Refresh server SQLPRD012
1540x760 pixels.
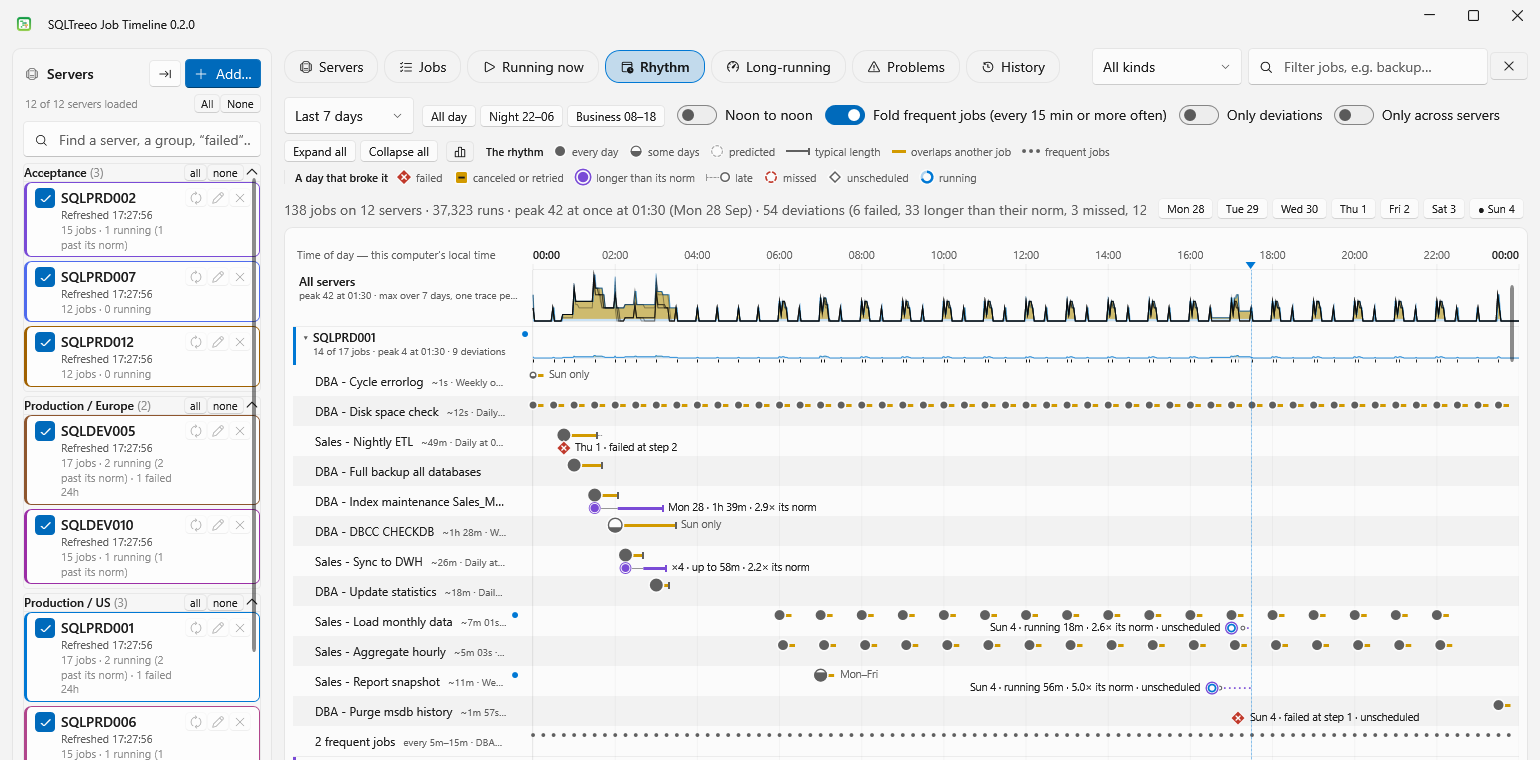point(196,342)
